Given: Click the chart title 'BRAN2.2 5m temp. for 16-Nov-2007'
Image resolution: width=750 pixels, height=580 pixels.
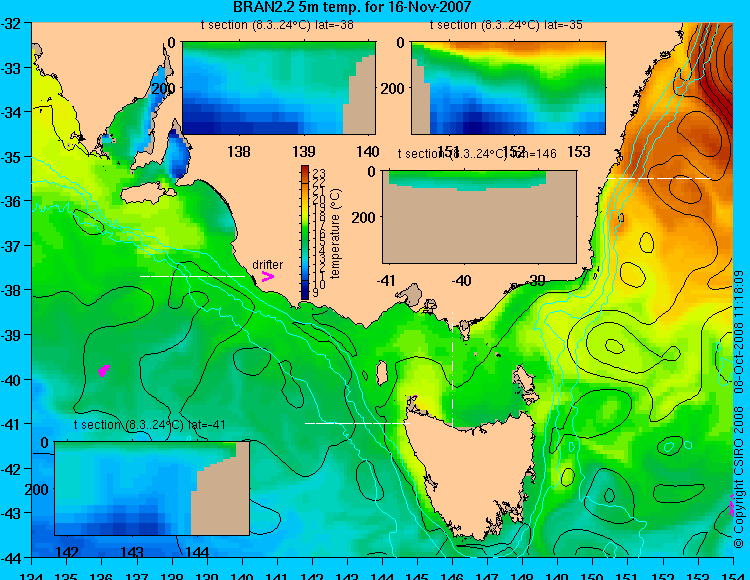Looking at the screenshot, I should coord(352,7).
